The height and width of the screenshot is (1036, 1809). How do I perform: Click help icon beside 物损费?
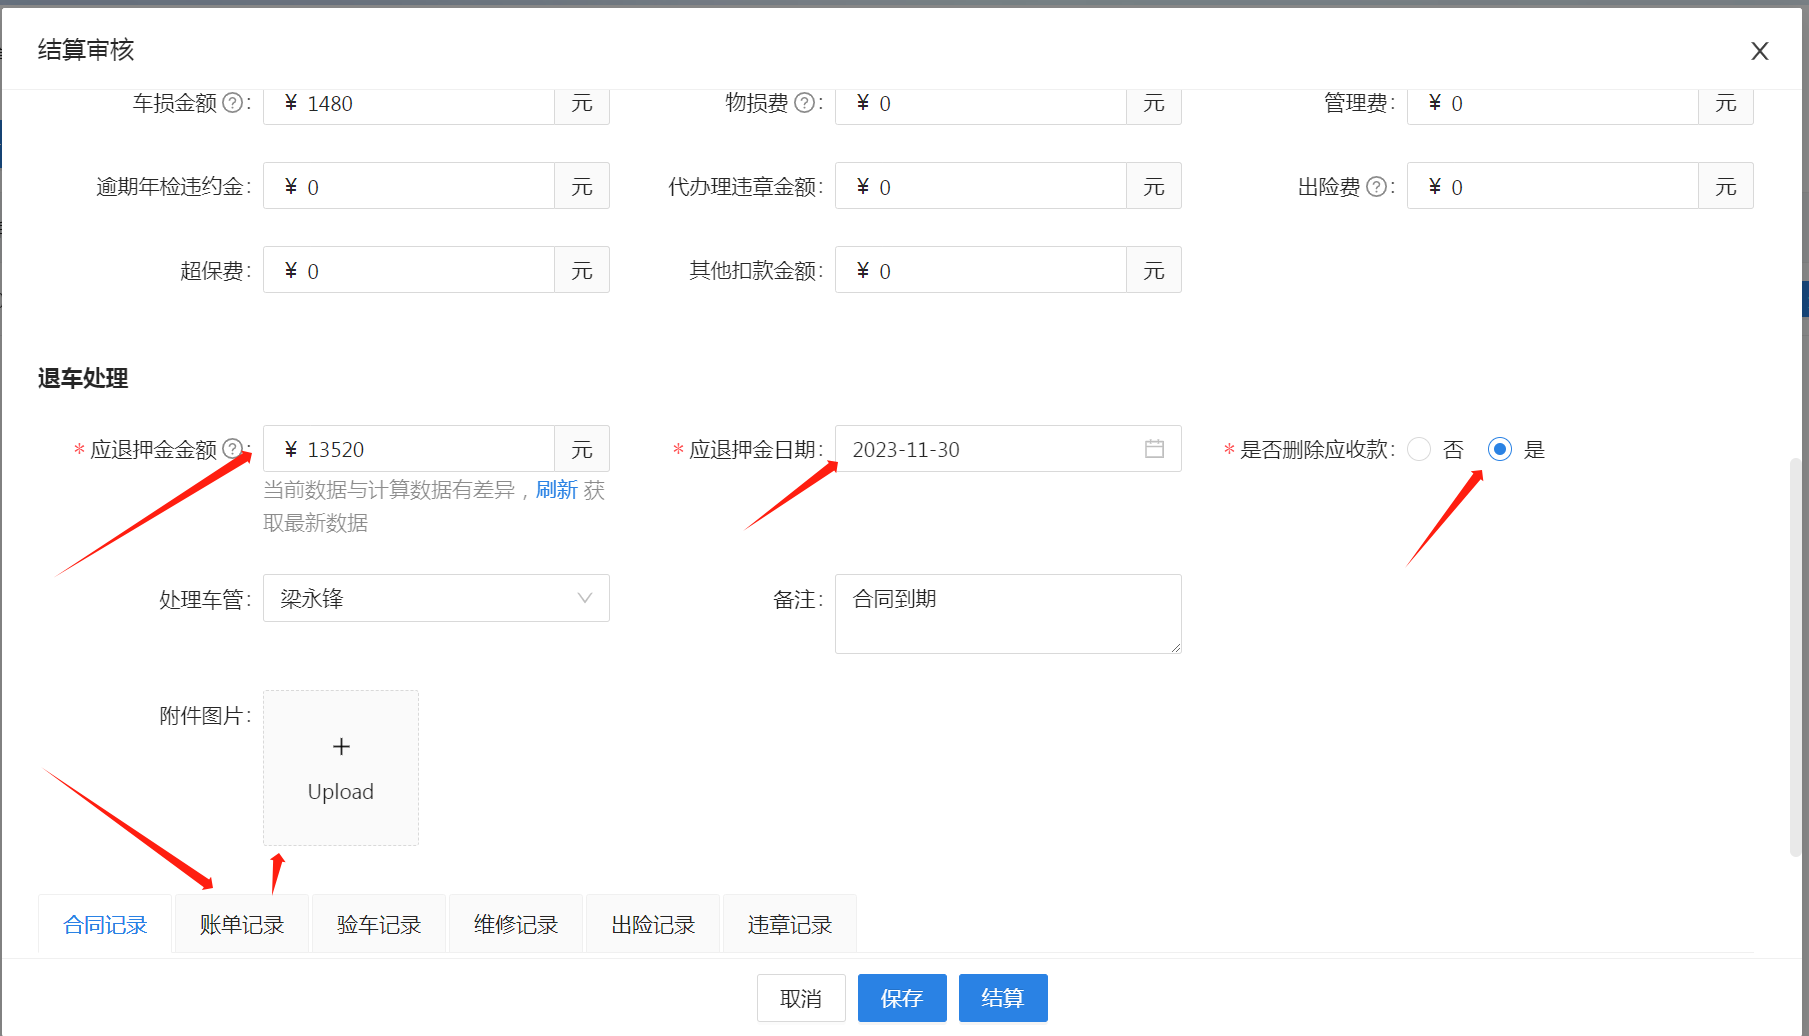(804, 103)
